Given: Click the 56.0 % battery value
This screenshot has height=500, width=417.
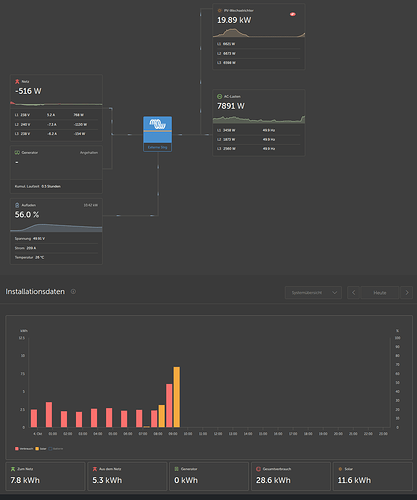Looking at the screenshot, I should click(x=27, y=215).
